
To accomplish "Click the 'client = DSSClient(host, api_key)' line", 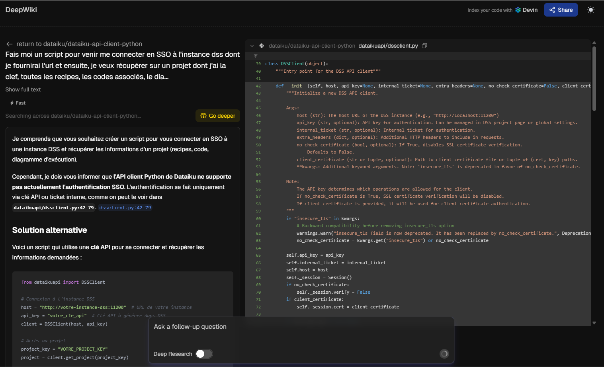I will (x=64, y=324).
